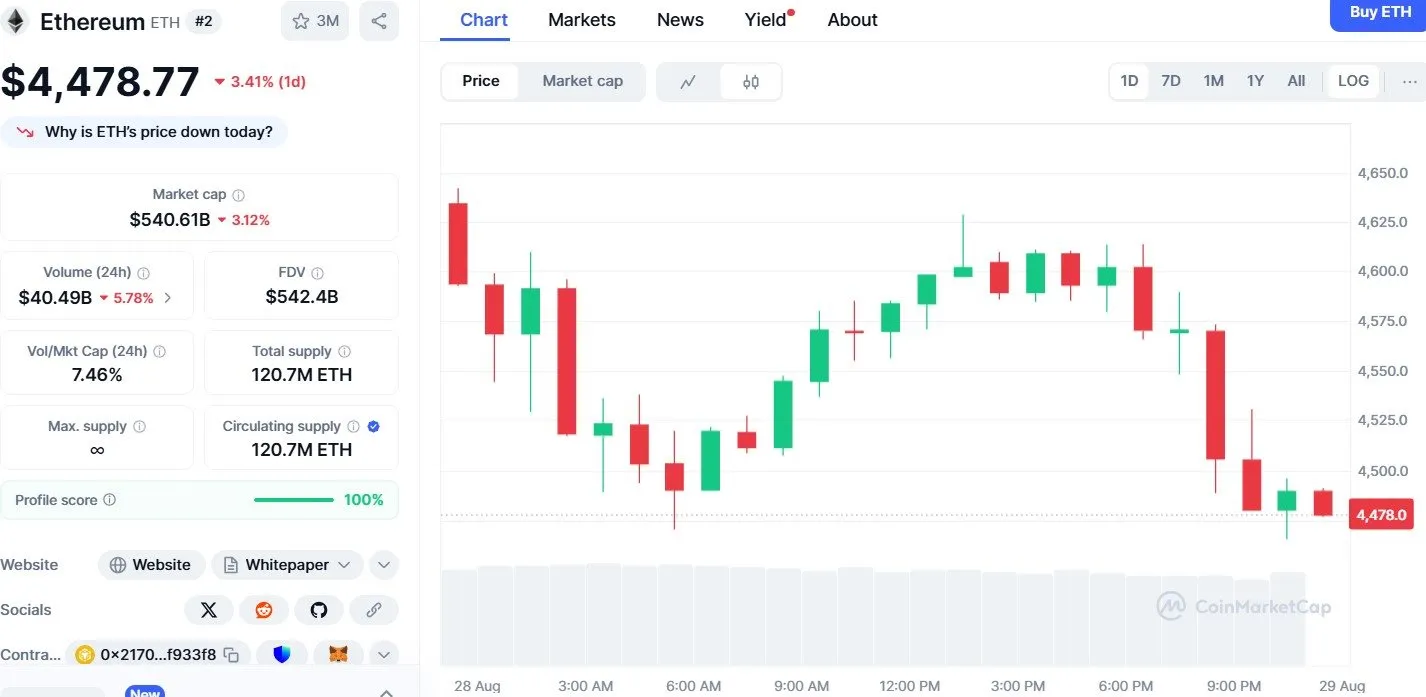This screenshot has width=1426, height=697.
Task: Toggle logarithmic scale with LOG button
Action: point(1353,81)
